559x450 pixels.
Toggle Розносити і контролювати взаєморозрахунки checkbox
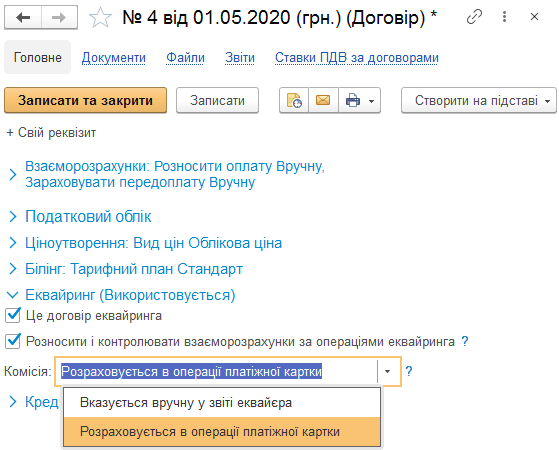[13, 341]
